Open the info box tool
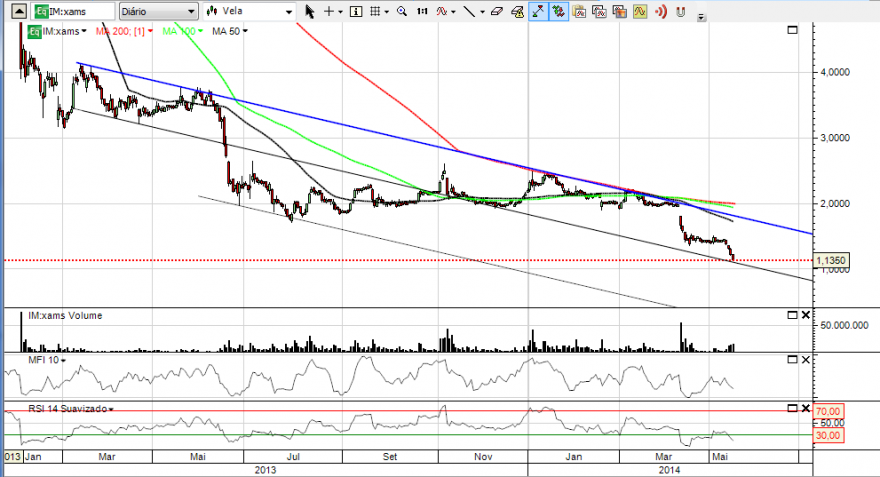Screen dimensions: 880x477 (x=356, y=11)
